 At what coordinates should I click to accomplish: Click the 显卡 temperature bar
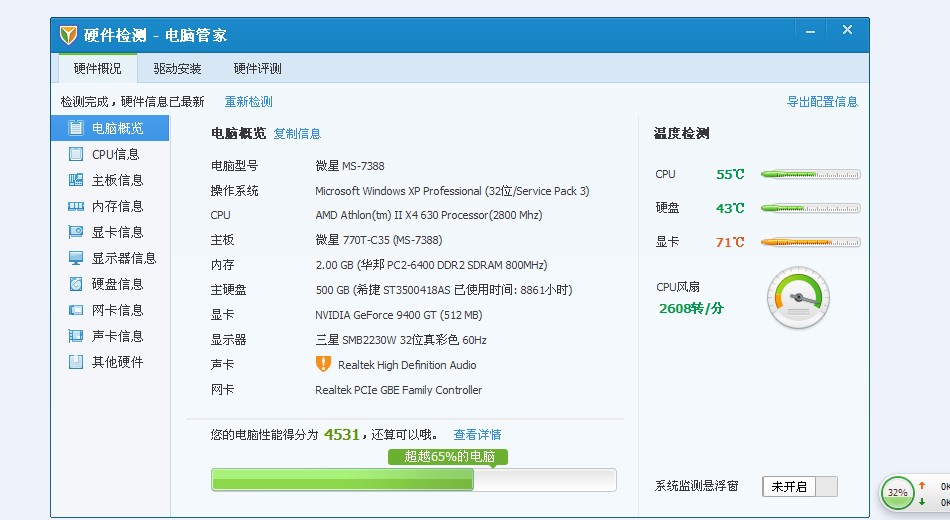click(810, 242)
